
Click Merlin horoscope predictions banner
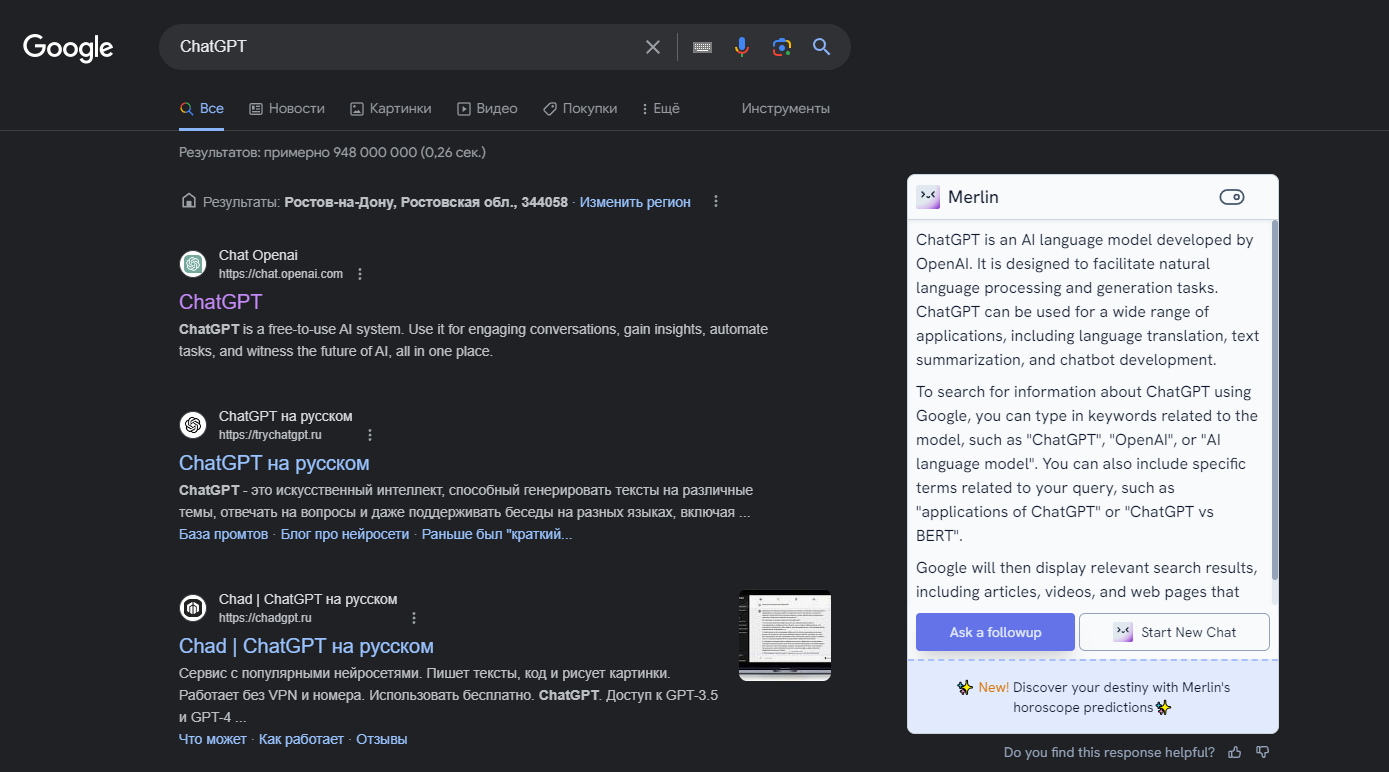tap(1092, 697)
